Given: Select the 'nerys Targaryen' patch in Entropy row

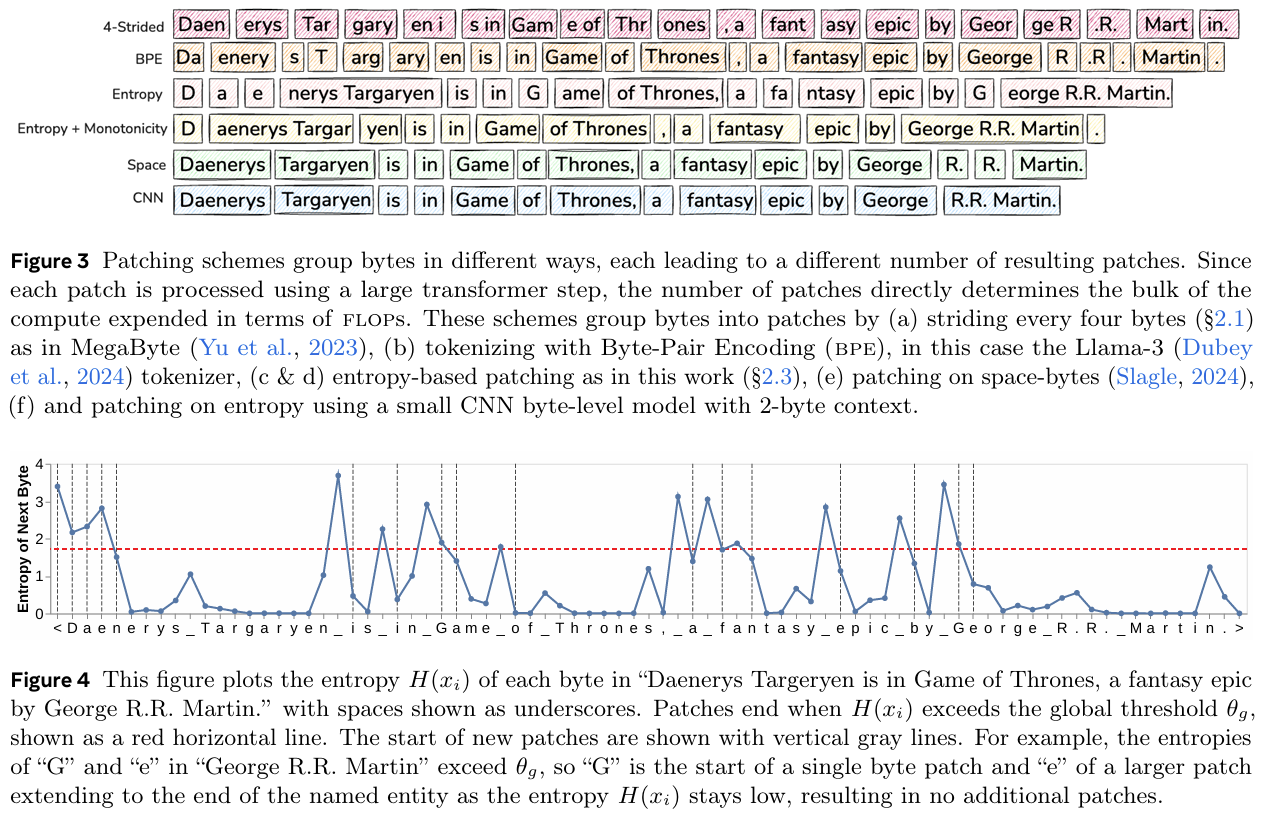Looking at the screenshot, I should [360, 94].
